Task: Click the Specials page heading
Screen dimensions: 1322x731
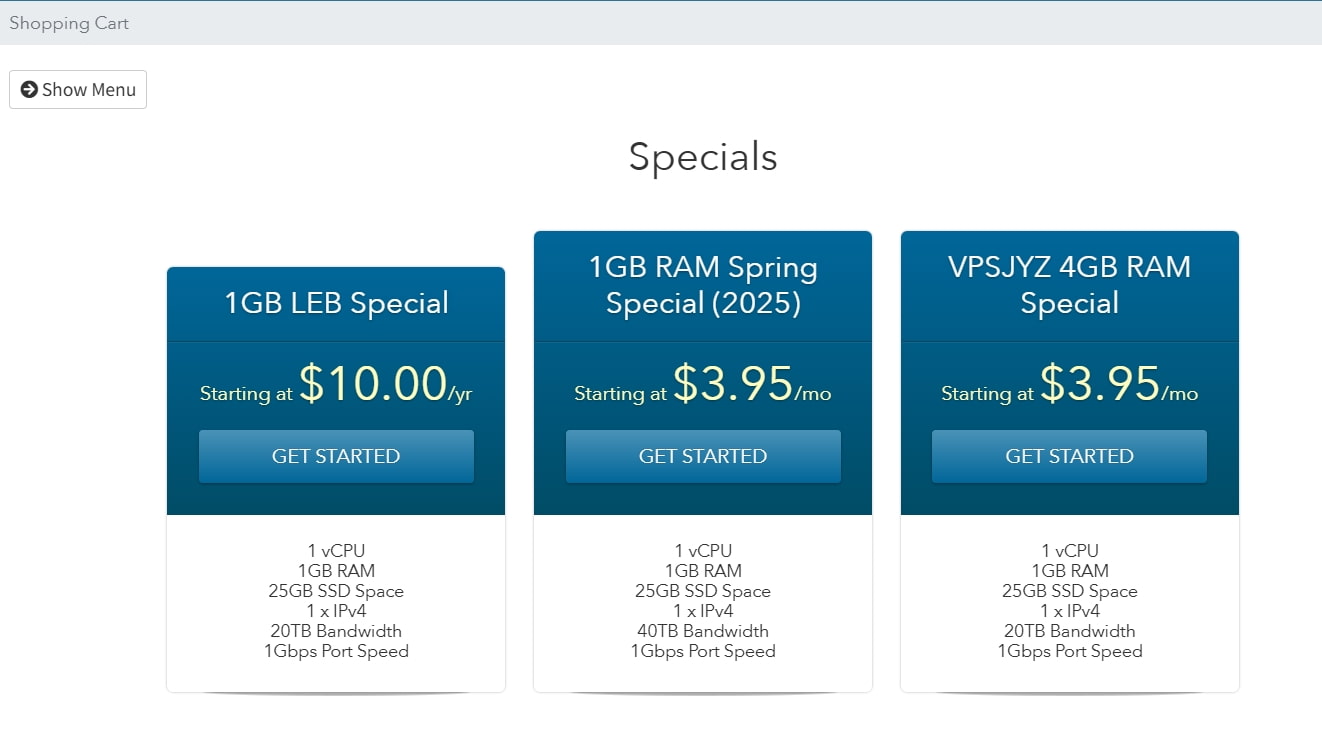Action: [x=702, y=157]
